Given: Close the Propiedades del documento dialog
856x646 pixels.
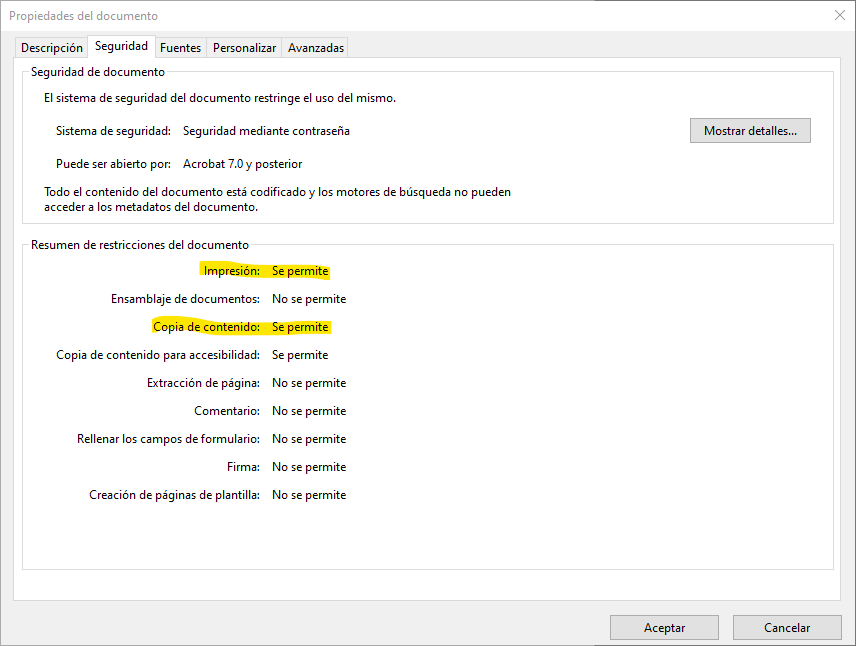Looking at the screenshot, I should click(x=838, y=15).
